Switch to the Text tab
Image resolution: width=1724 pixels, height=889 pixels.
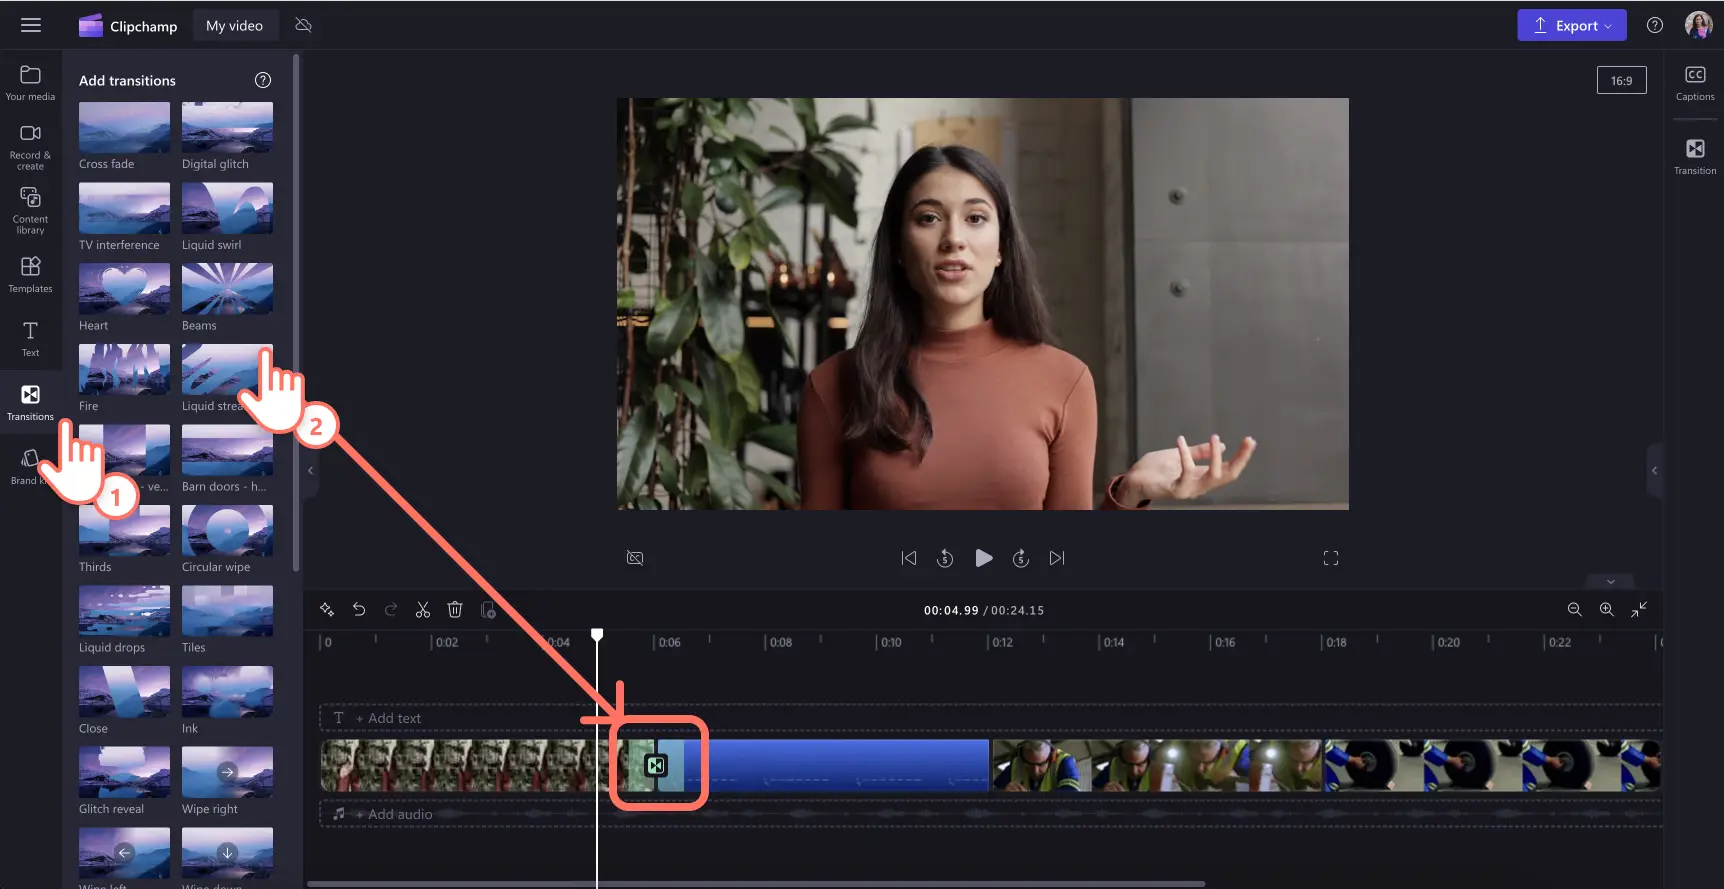tap(30, 338)
